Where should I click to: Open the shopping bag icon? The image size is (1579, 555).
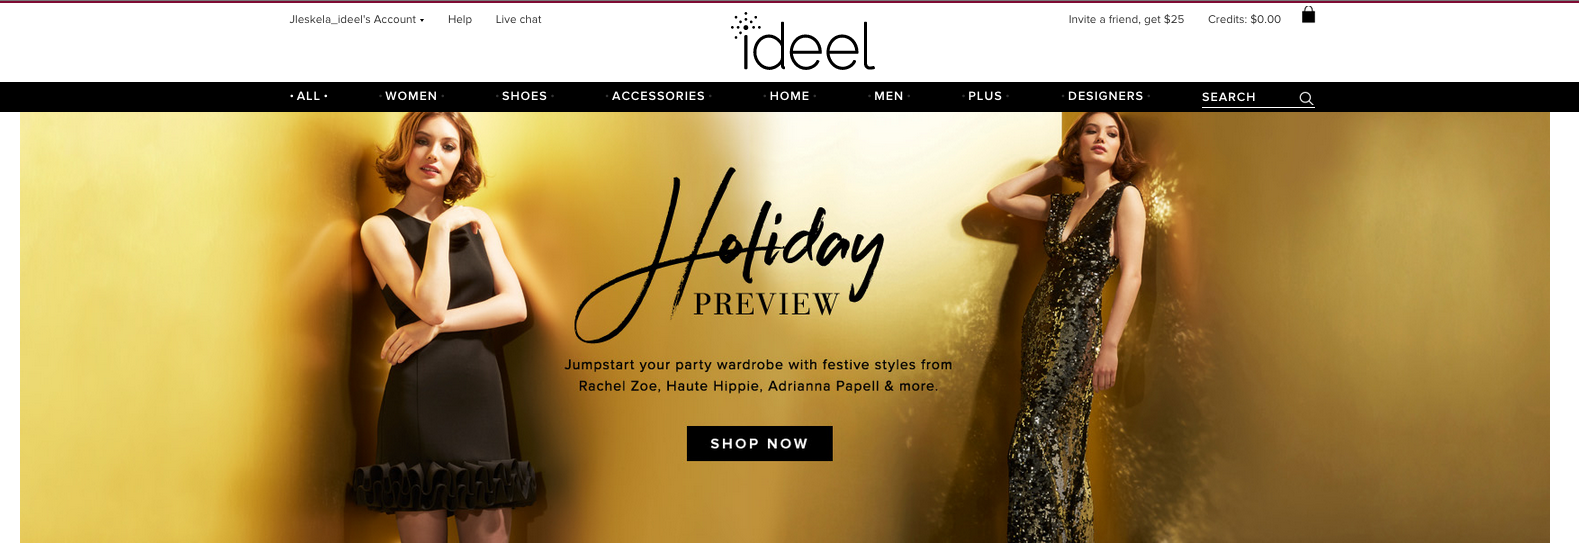click(x=1308, y=15)
